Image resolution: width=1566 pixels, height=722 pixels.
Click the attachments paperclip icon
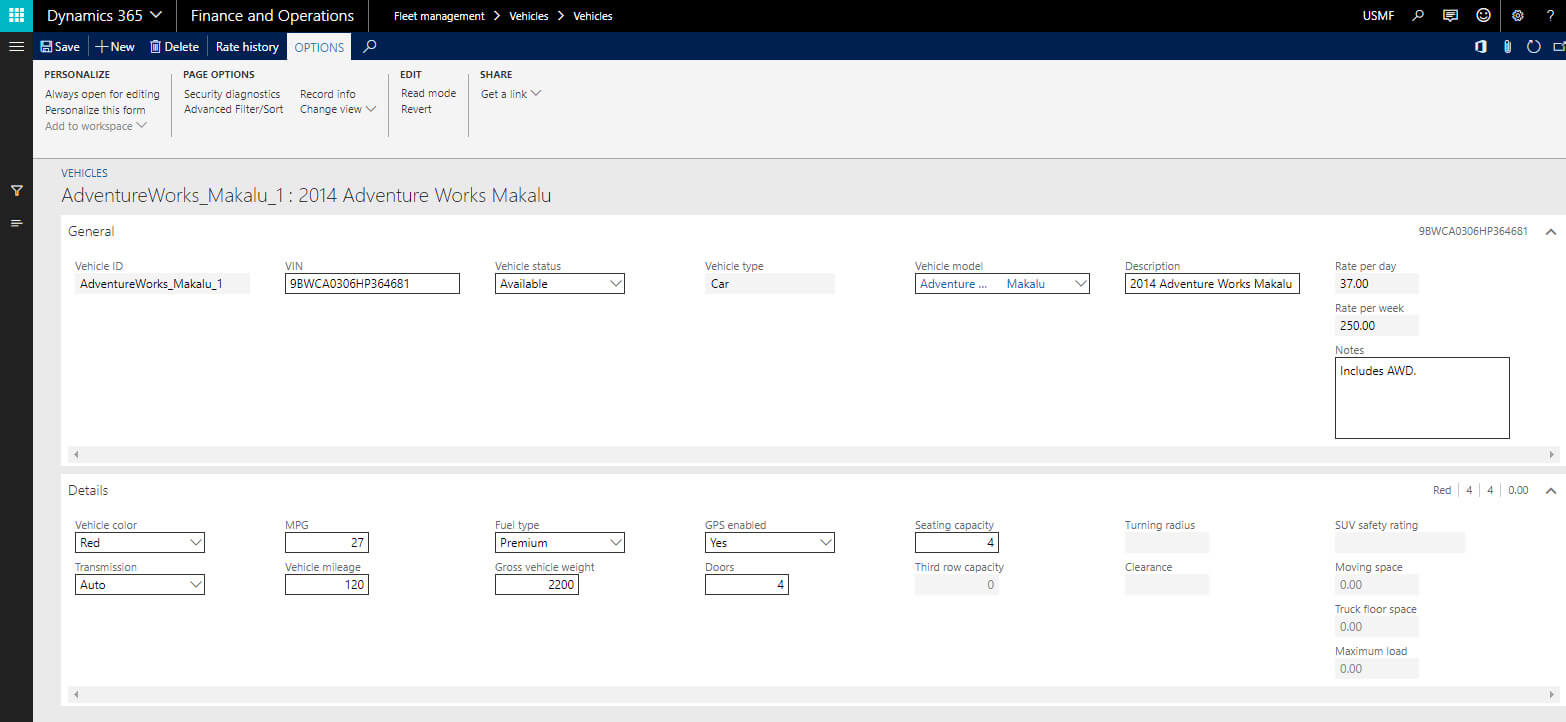(1507, 47)
